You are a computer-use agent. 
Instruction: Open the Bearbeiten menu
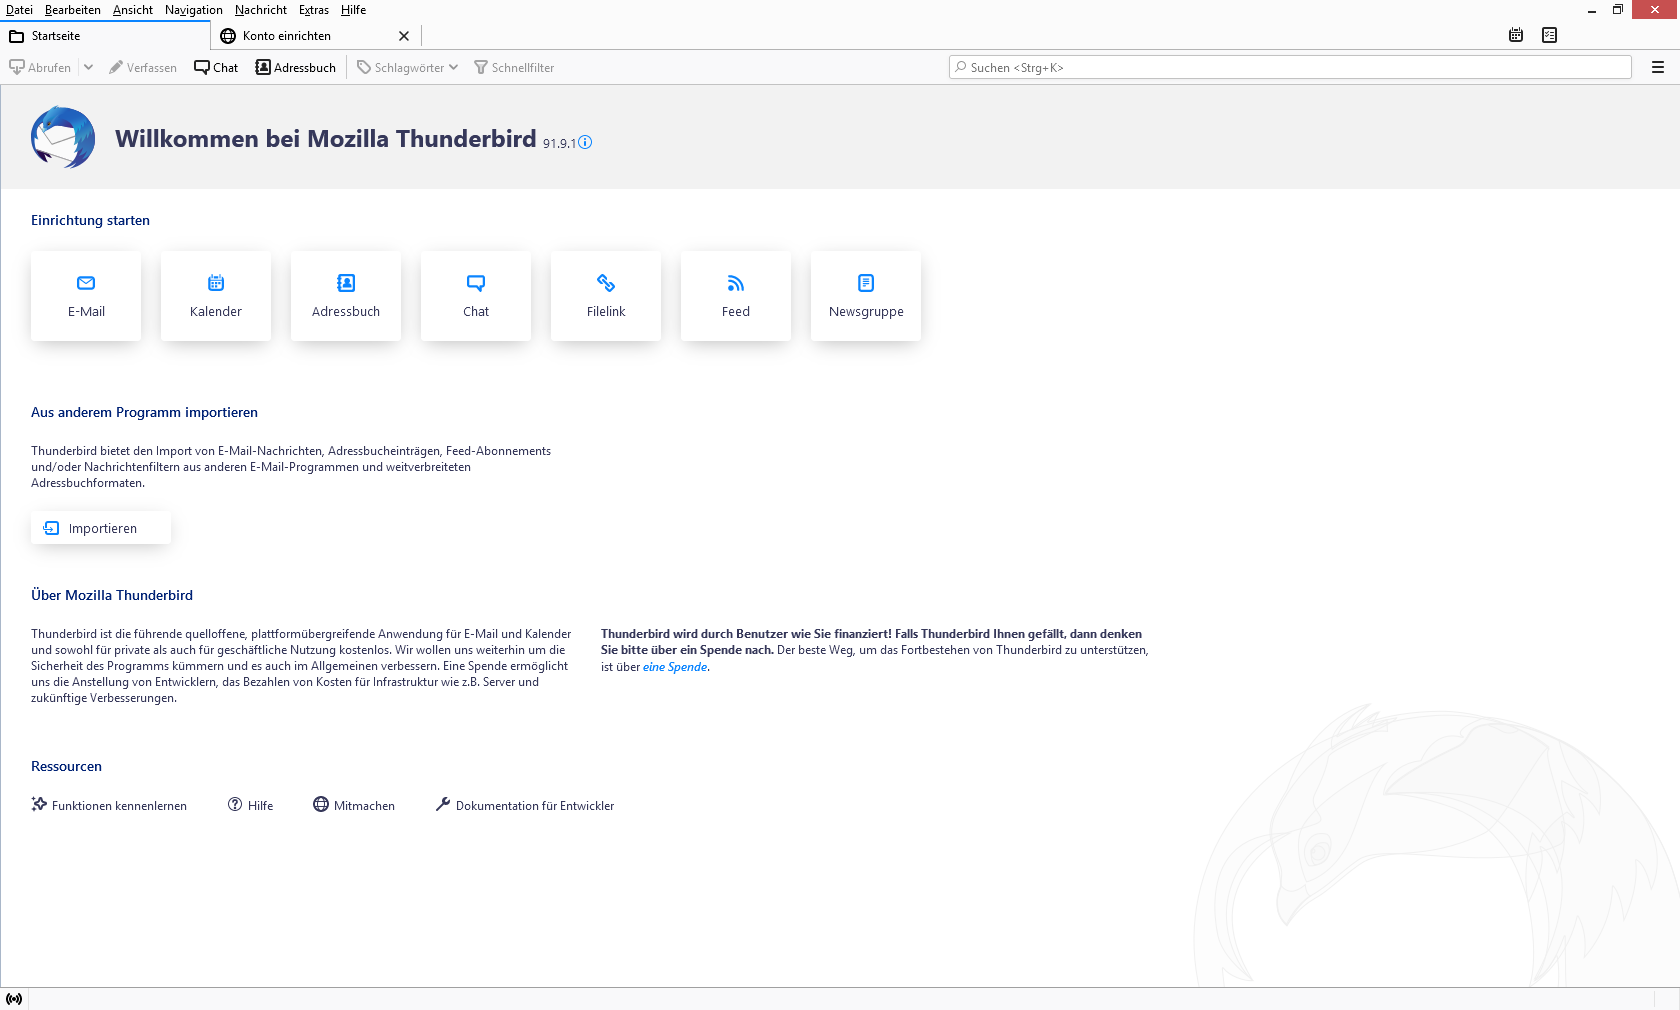[x=73, y=10]
